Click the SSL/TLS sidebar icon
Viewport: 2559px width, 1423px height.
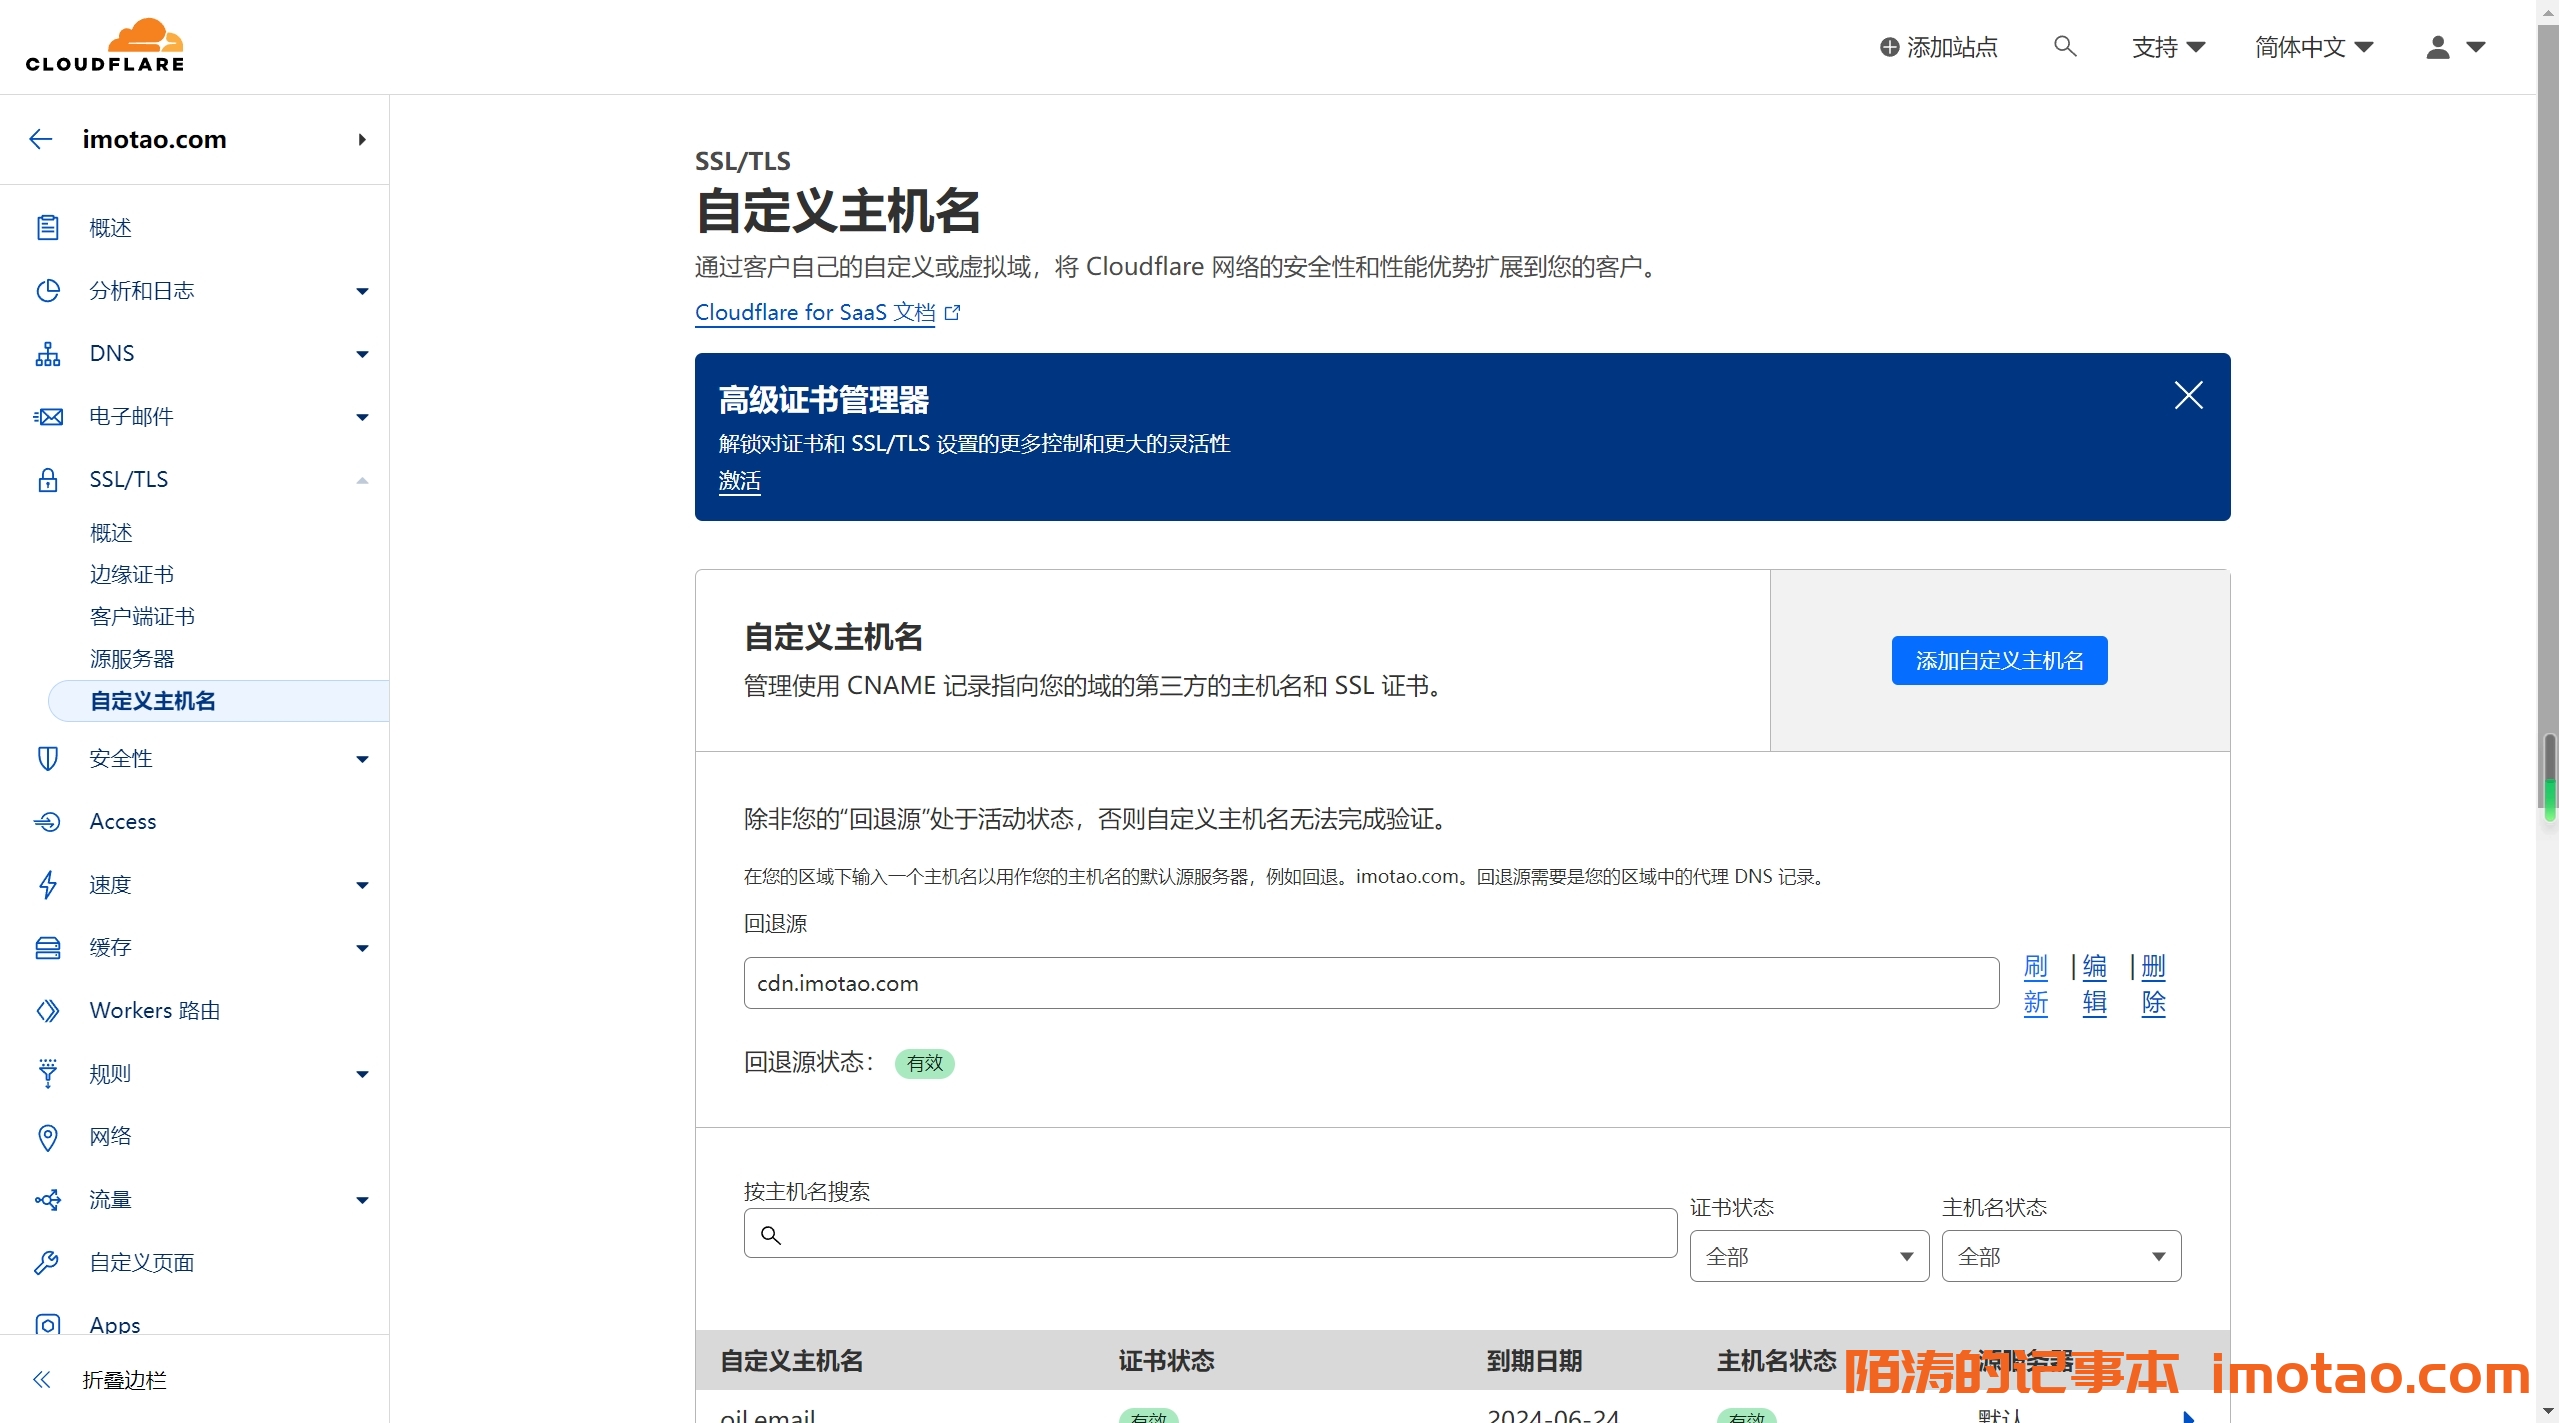[49, 478]
